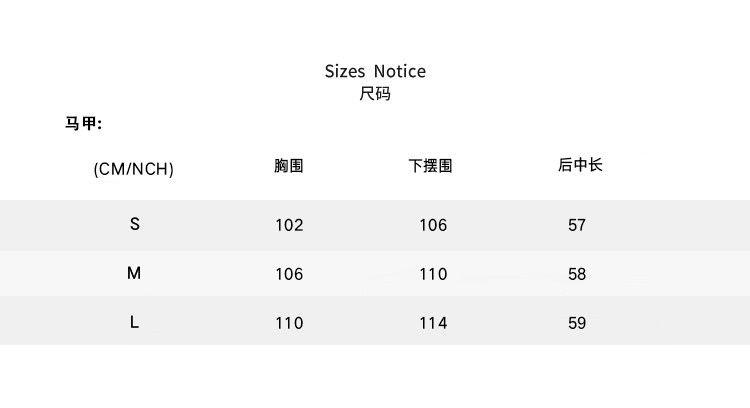Click the back length value 59
Image resolution: width=750 pixels, height=408 pixels.
click(x=577, y=323)
